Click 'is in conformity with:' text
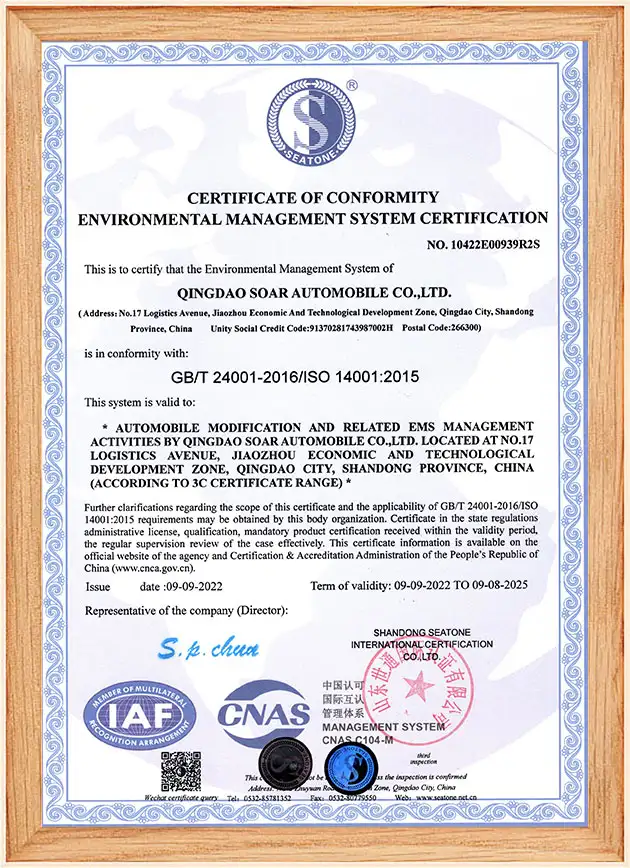The height and width of the screenshot is (868, 630). 136,353
